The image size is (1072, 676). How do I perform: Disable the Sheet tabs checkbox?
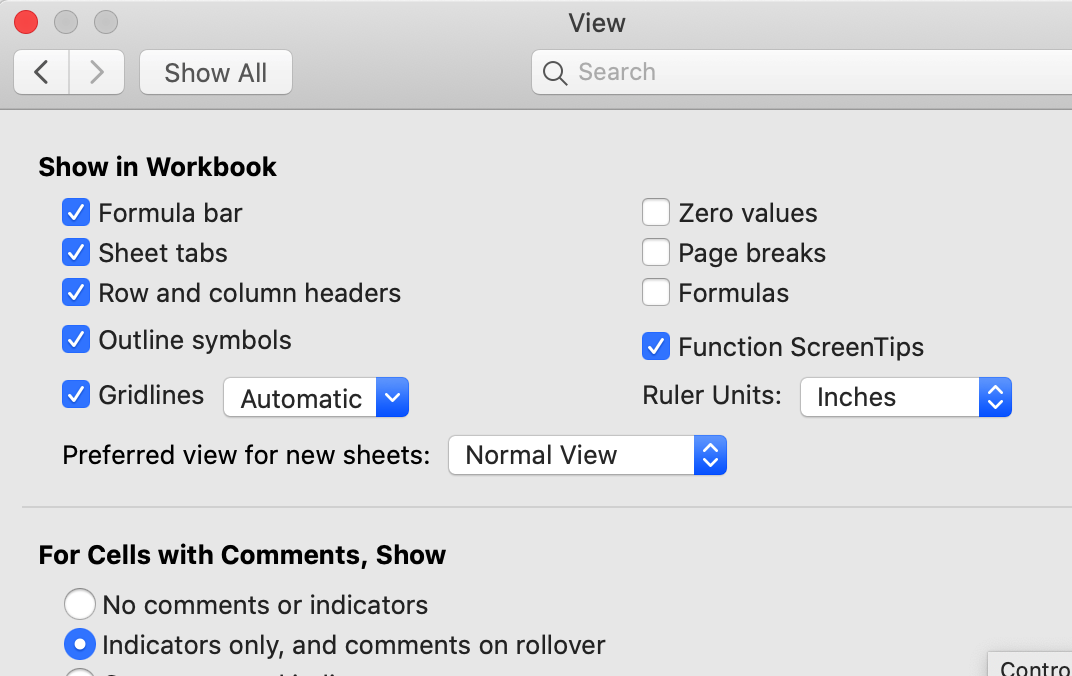tap(76, 253)
